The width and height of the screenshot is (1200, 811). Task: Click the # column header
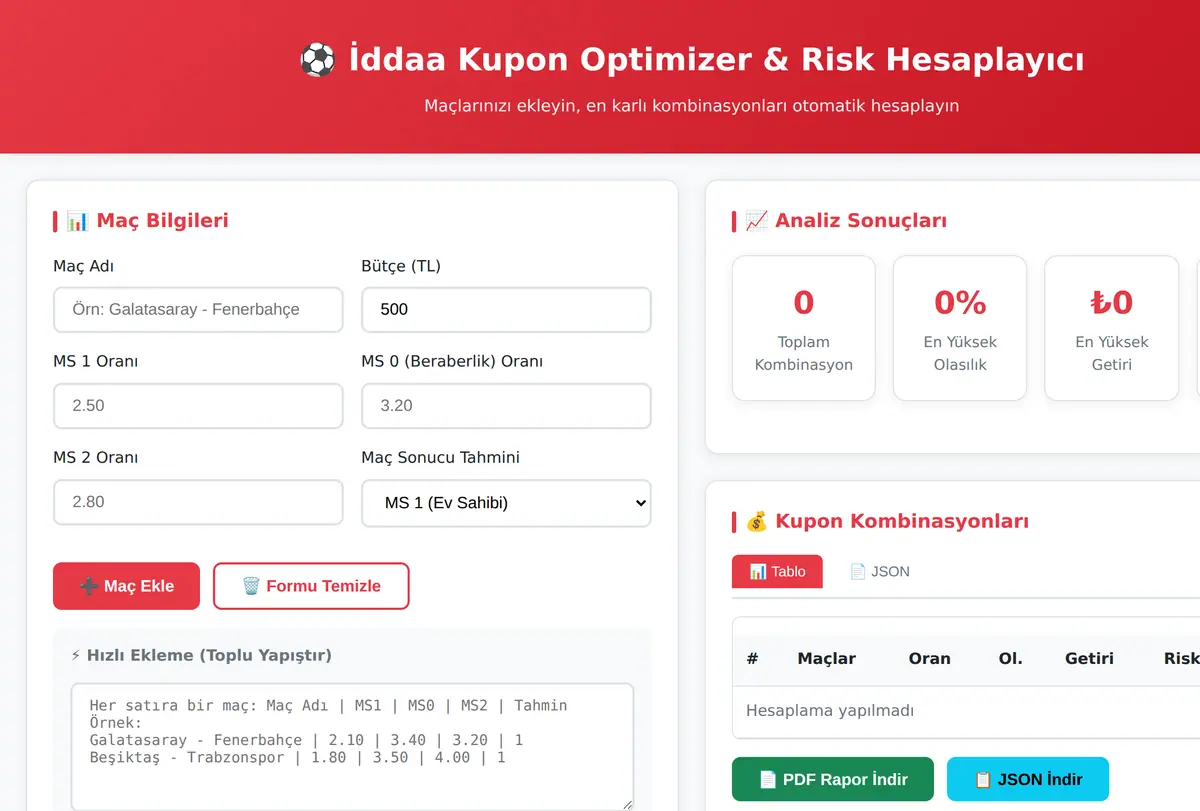tap(753, 658)
